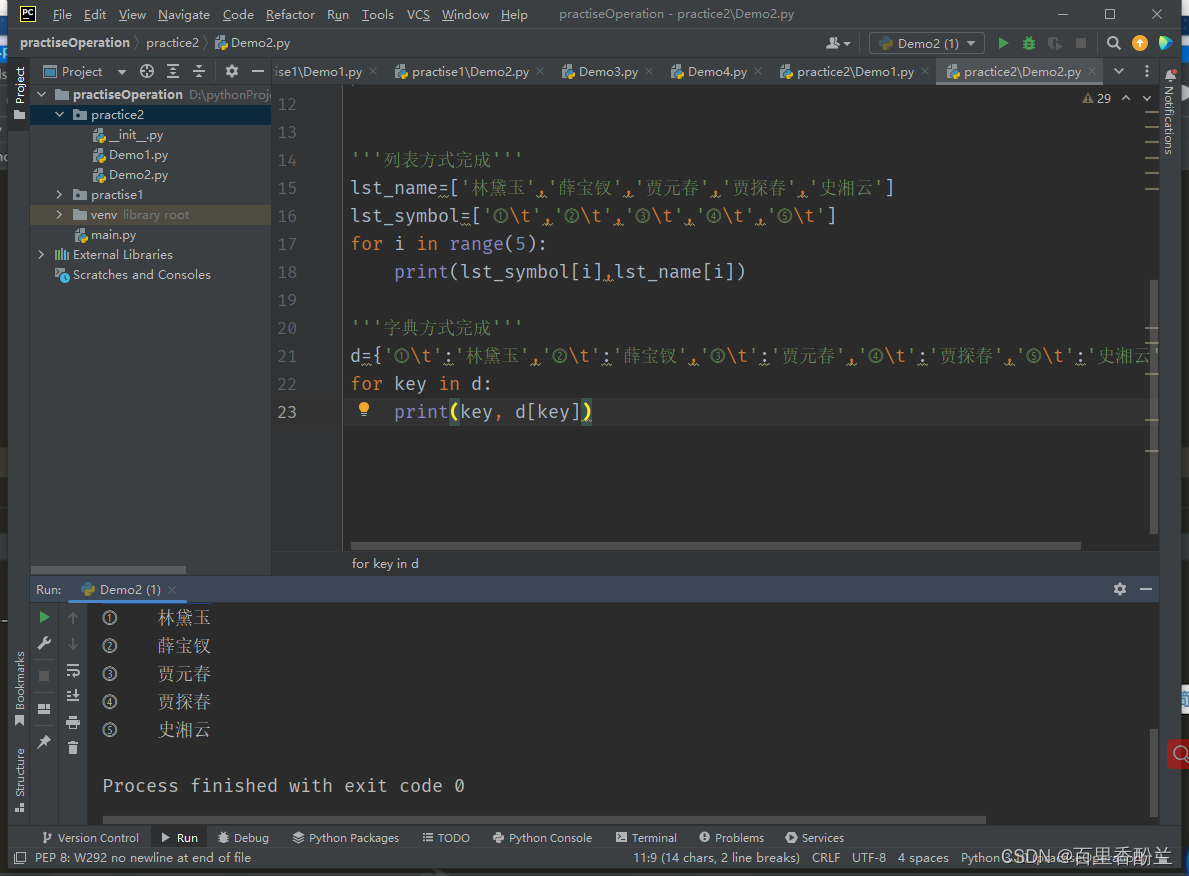Open the VCS menu
This screenshot has width=1189, height=876.
[x=418, y=14]
